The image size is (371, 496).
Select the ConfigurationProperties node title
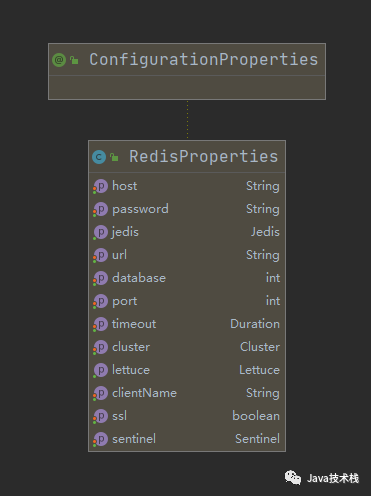point(203,60)
